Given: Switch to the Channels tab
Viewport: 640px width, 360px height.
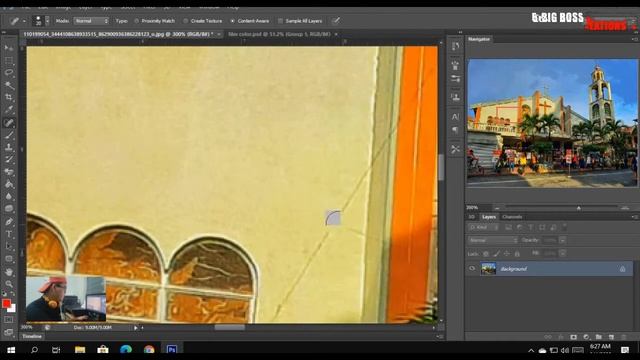Looking at the screenshot, I should click(x=512, y=217).
